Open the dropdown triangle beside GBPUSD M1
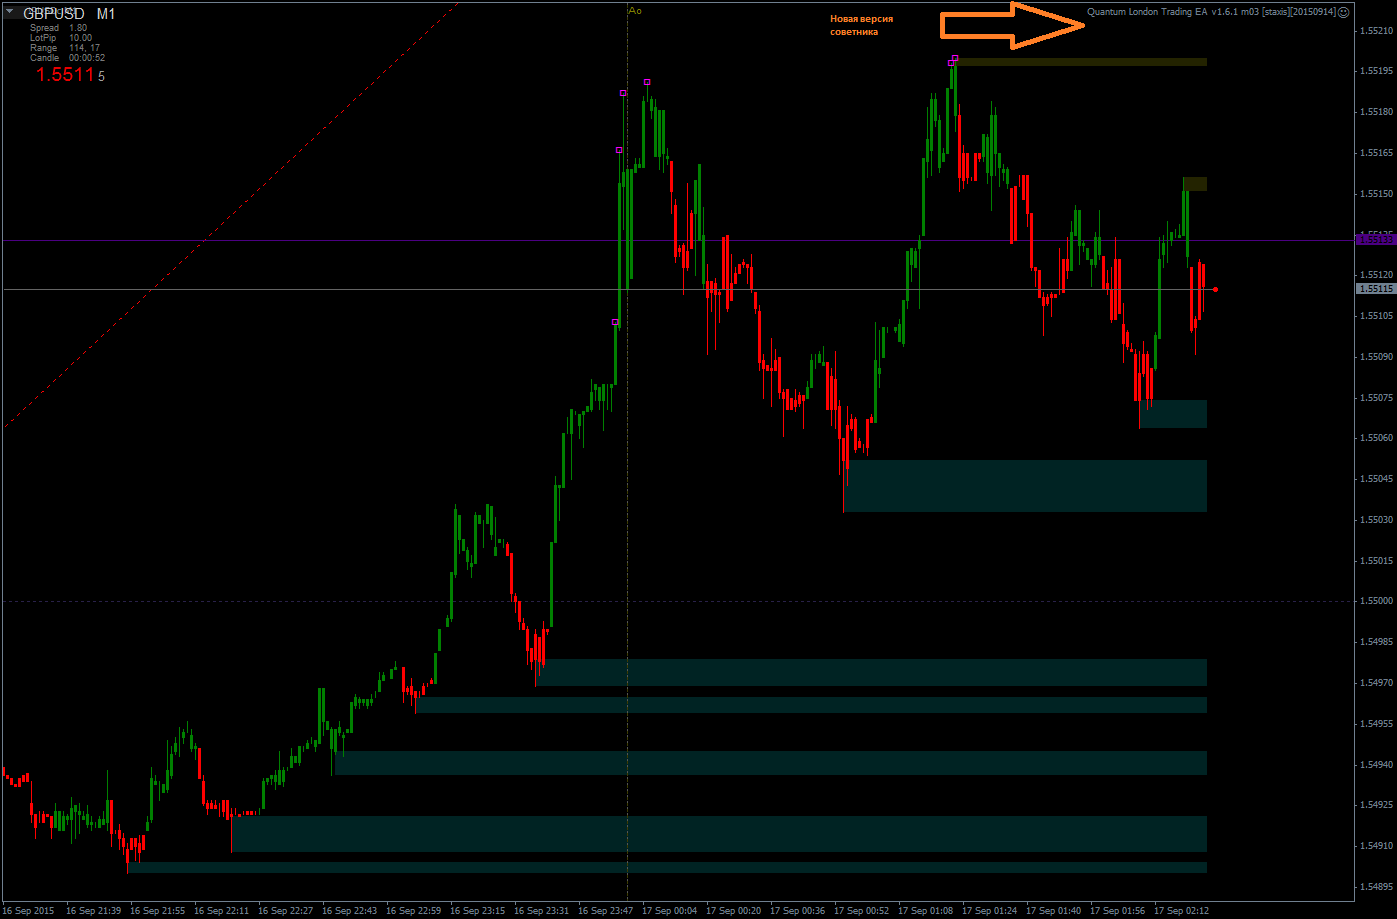The image size is (1397, 919). click(10, 13)
